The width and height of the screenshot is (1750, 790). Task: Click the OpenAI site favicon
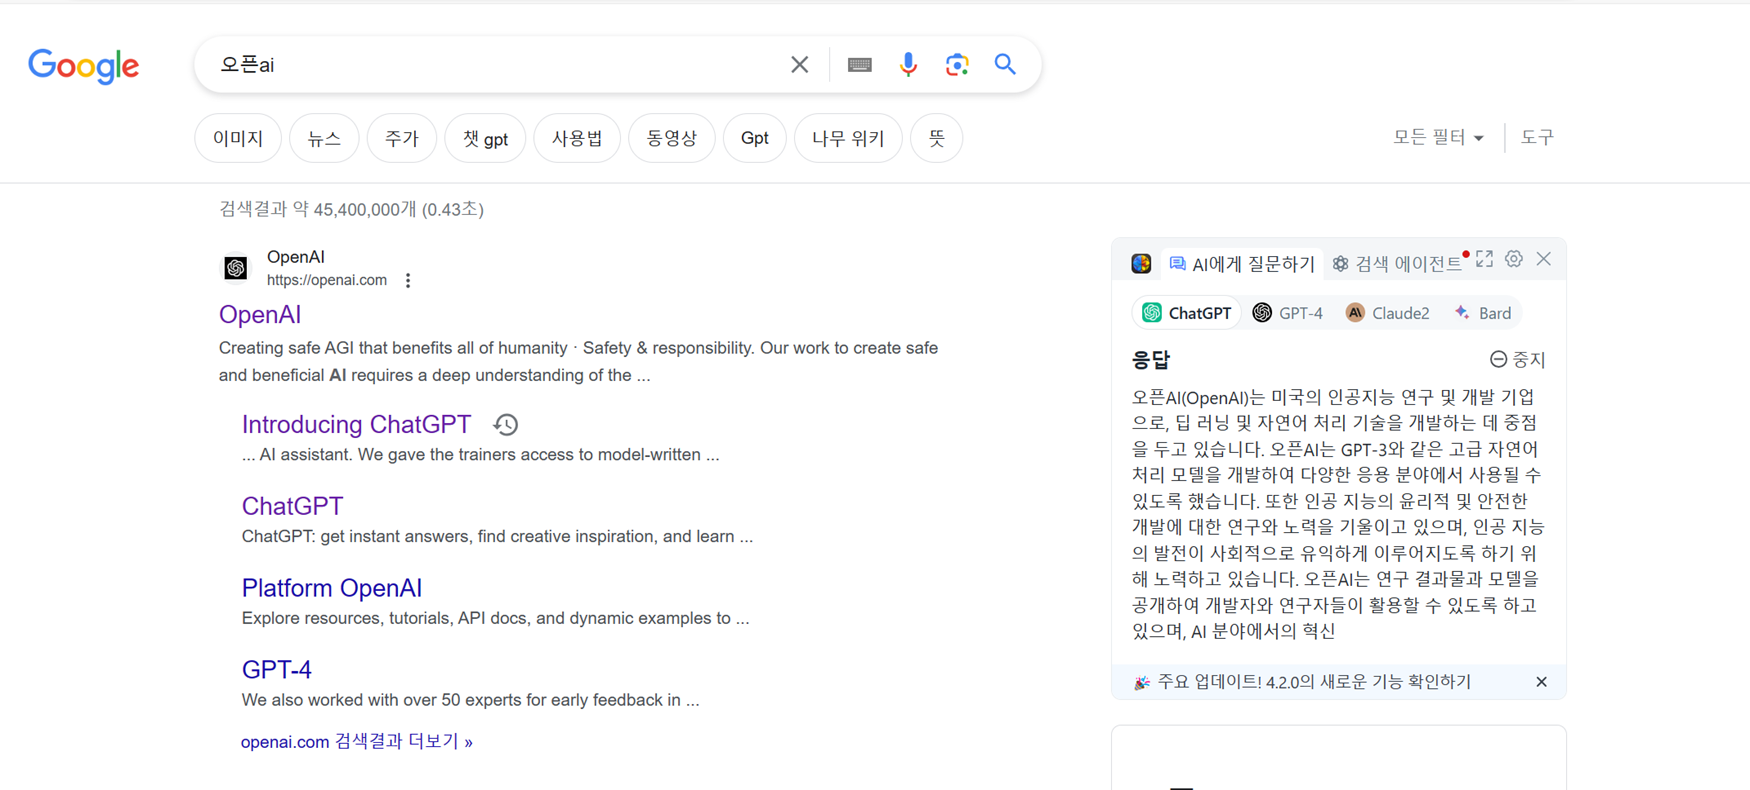(236, 268)
